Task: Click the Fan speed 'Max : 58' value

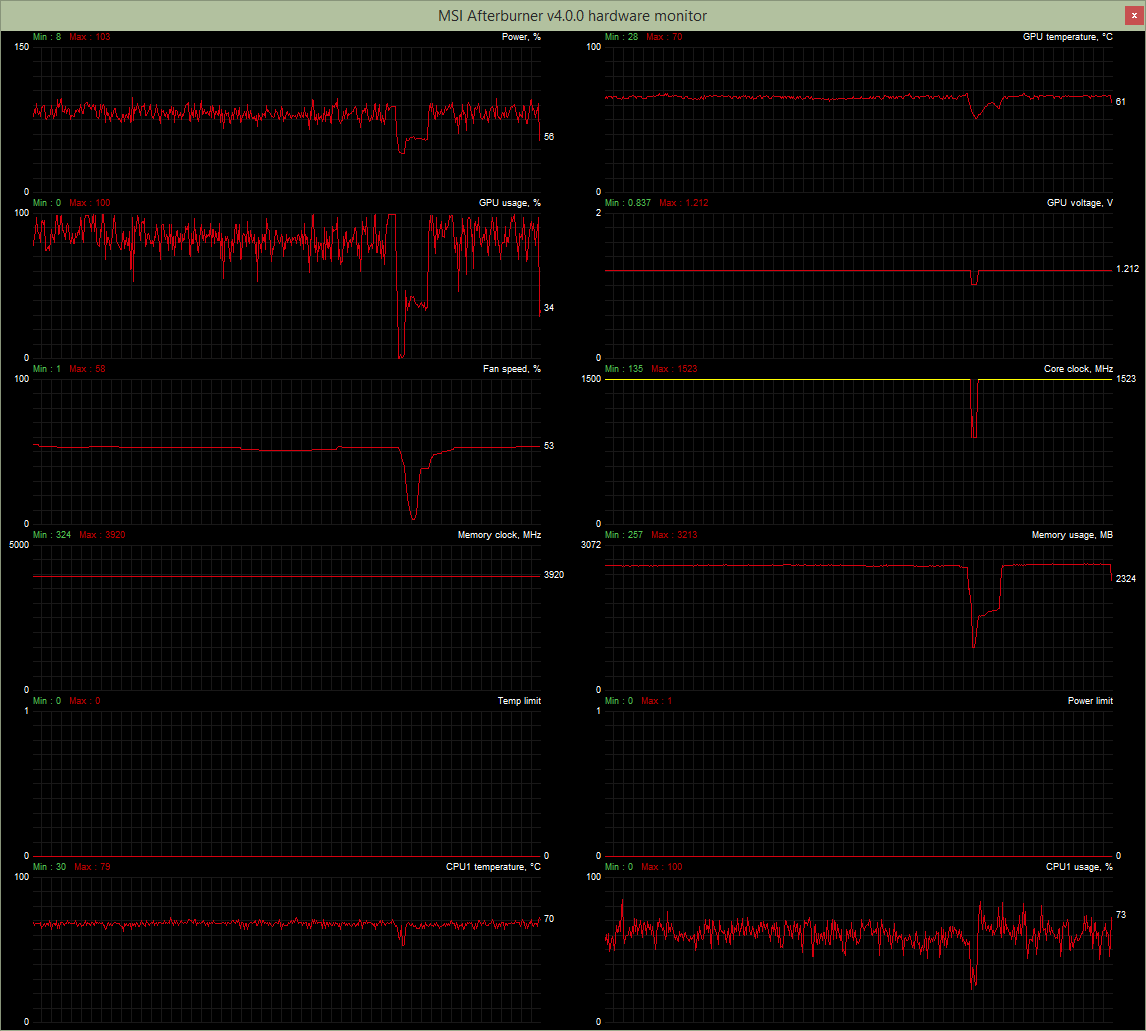Action: [87, 368]
